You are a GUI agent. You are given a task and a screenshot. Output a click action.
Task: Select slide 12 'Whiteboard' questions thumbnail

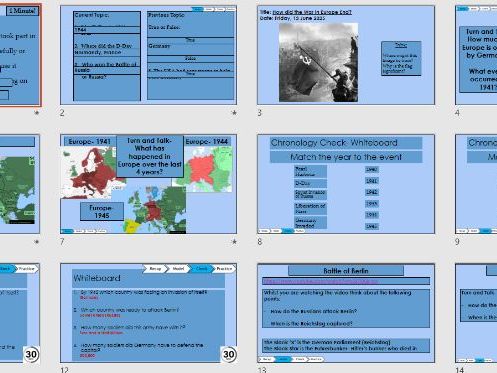click(148, 313)
